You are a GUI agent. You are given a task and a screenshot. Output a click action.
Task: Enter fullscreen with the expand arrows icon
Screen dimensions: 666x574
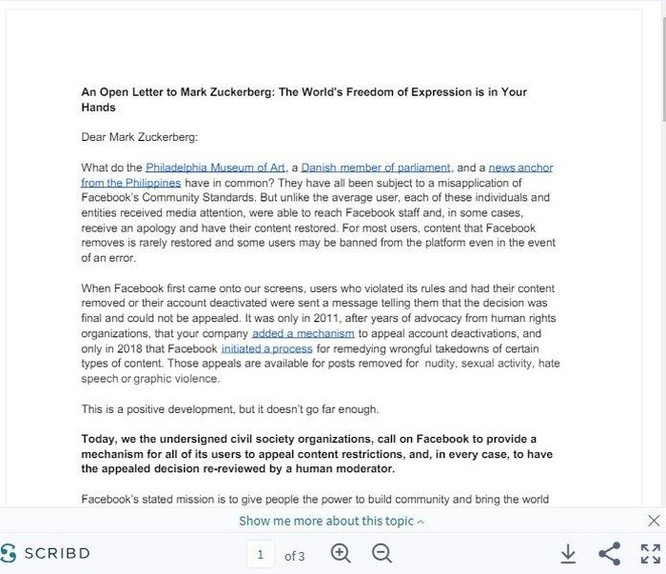point(650,554)
